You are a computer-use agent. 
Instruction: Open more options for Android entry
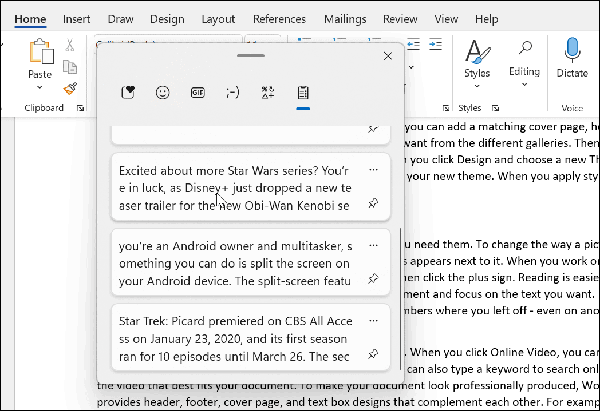click(373, 245)
